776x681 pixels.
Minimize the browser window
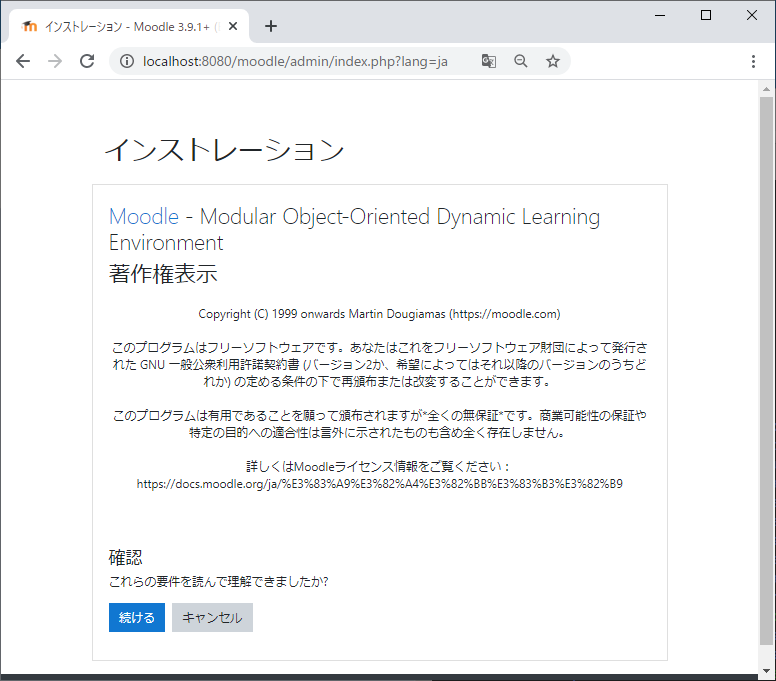[x=660, y=15]
